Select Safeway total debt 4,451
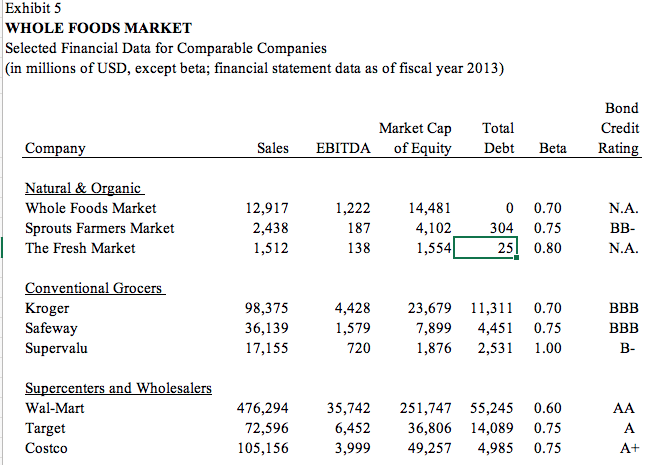The image size is (661, 465). (x=496, y=328)
